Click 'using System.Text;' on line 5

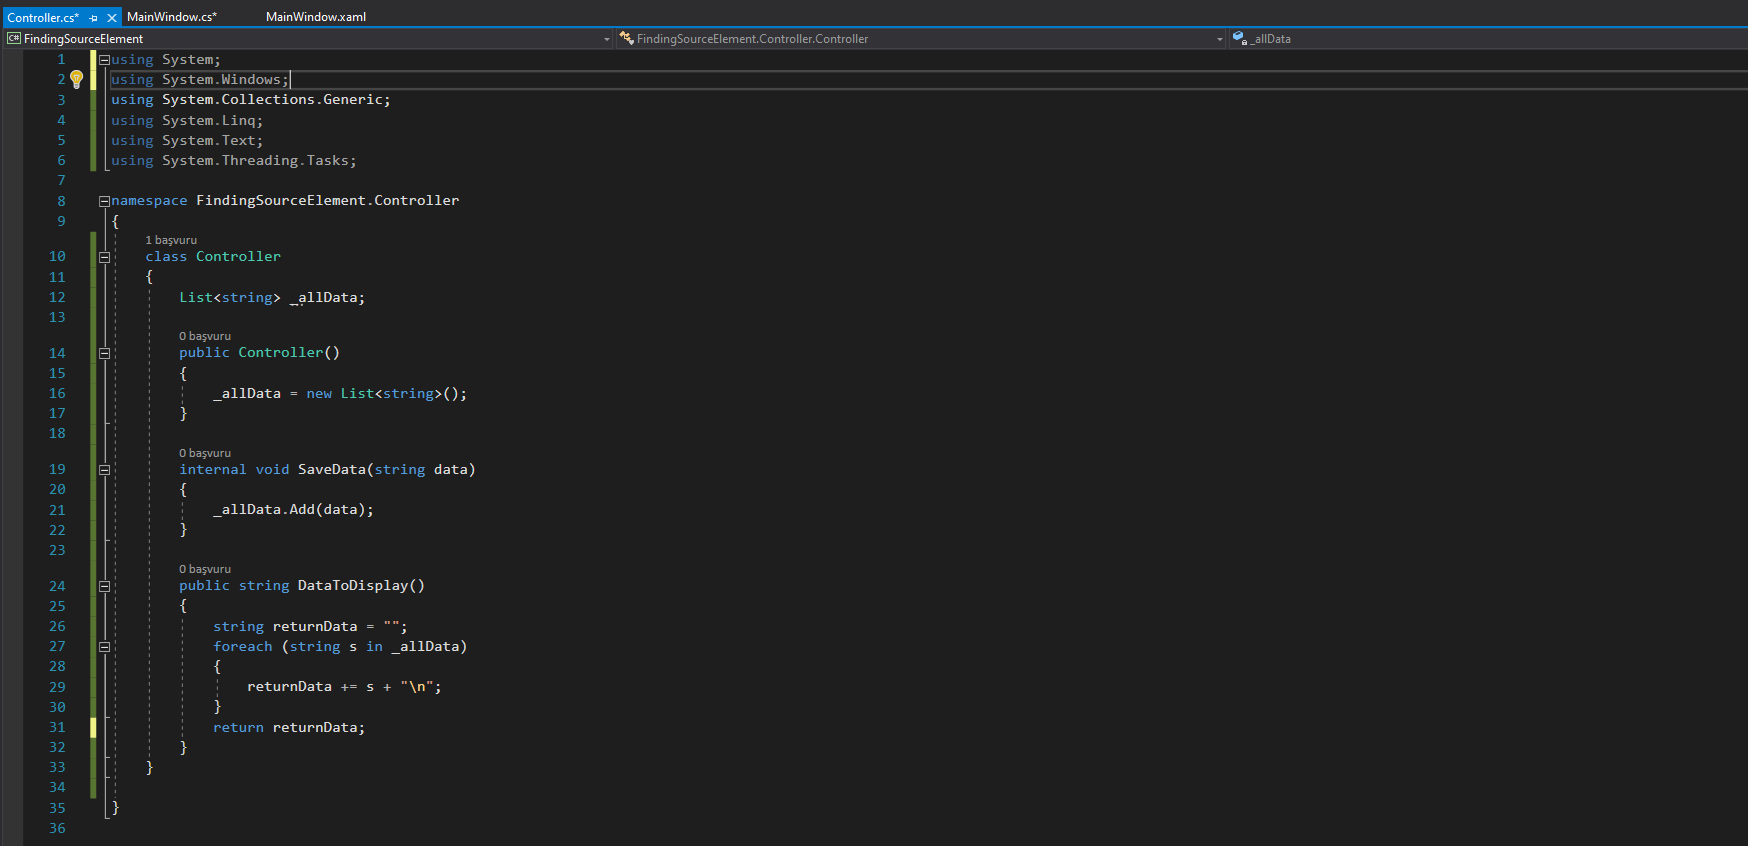(x=187, y=140)
